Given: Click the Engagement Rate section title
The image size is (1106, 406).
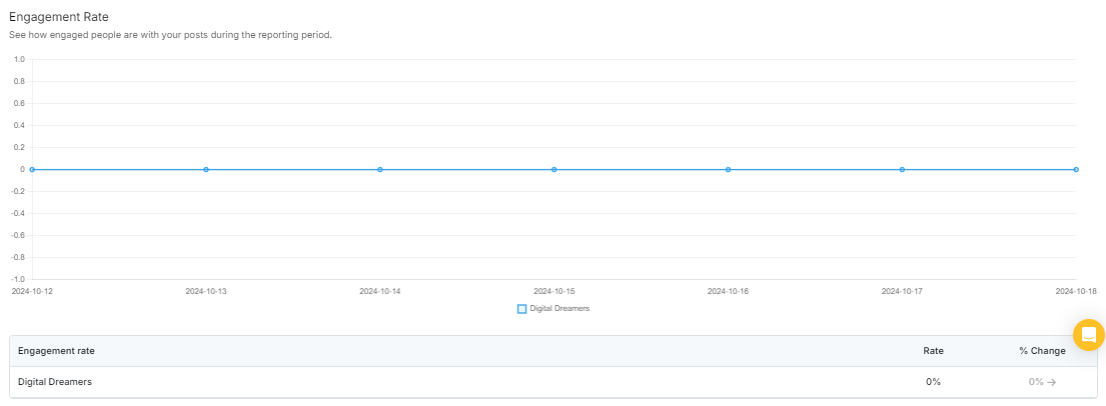Looking at the screenshot, I should tap(59, 17).
